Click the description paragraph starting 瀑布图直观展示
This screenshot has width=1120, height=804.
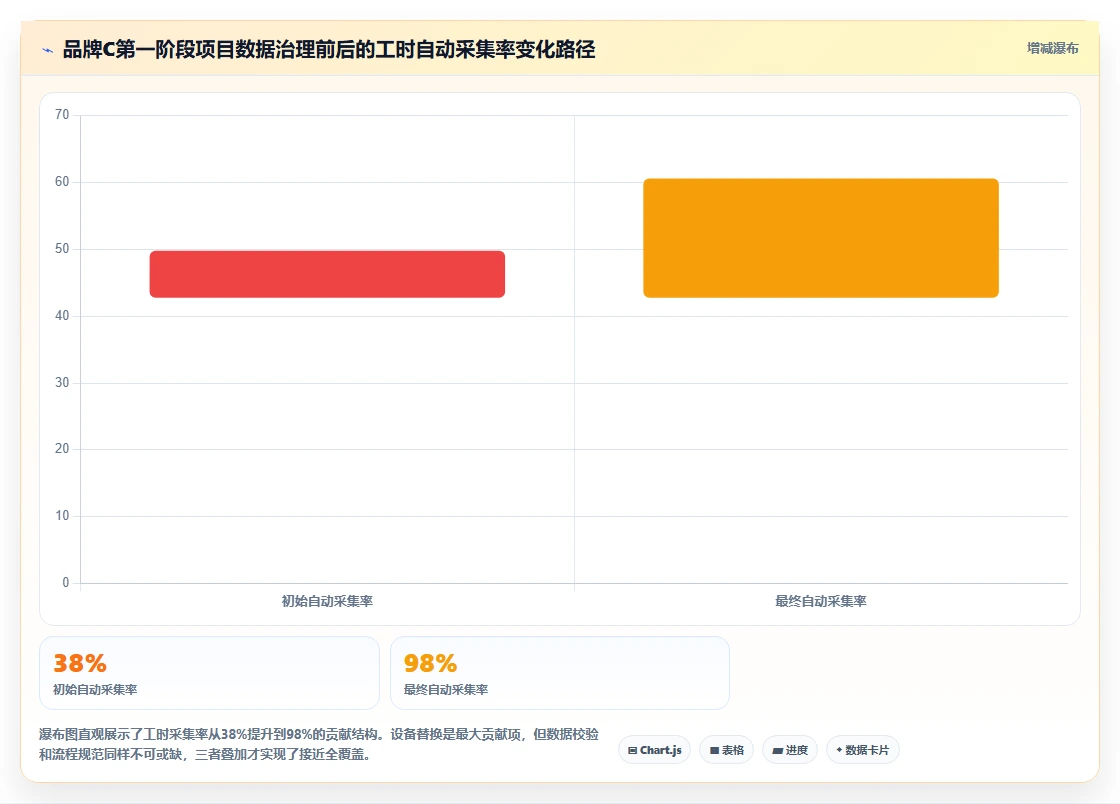tap(319, 744)
